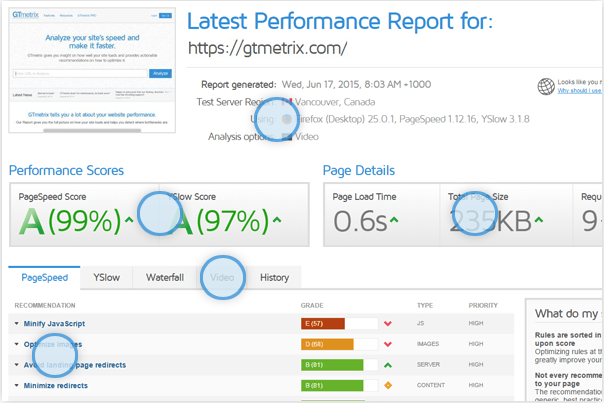Image resolution: width=604 pixels, height=403 pixels.
Task: Open the Minimize redirects link
Action: [x=55, y=386]
